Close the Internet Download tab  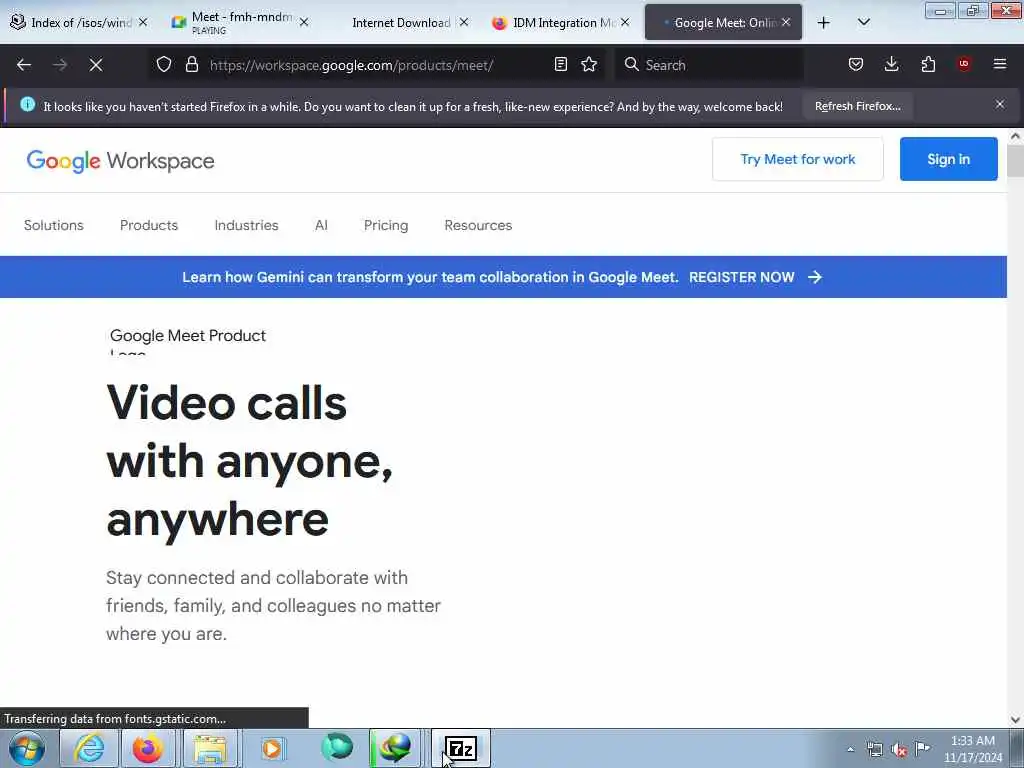464,22
